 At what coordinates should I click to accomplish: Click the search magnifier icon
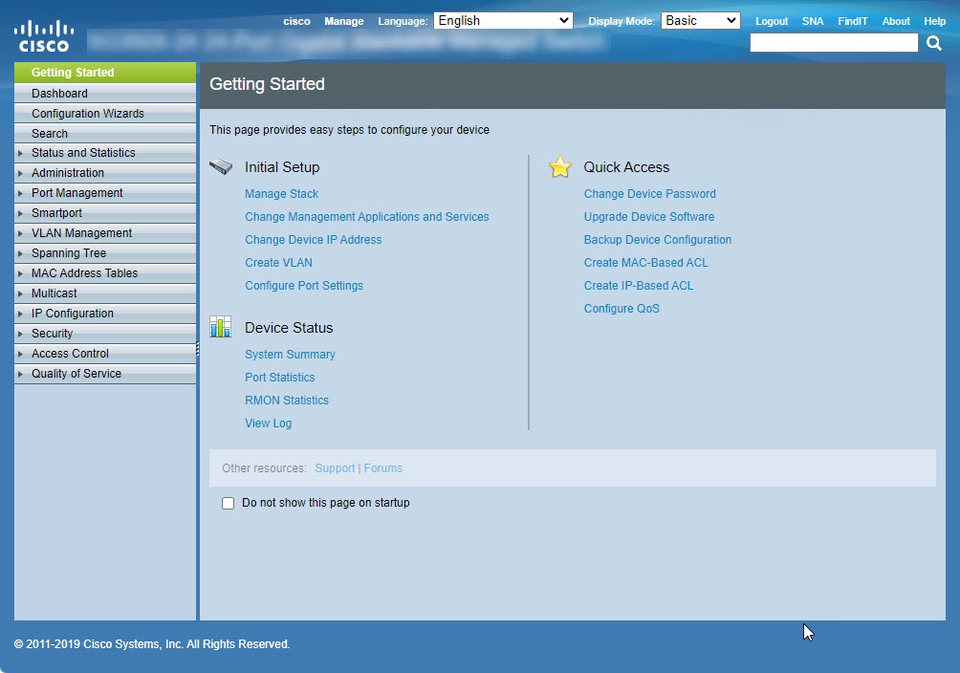coord(934,43)
